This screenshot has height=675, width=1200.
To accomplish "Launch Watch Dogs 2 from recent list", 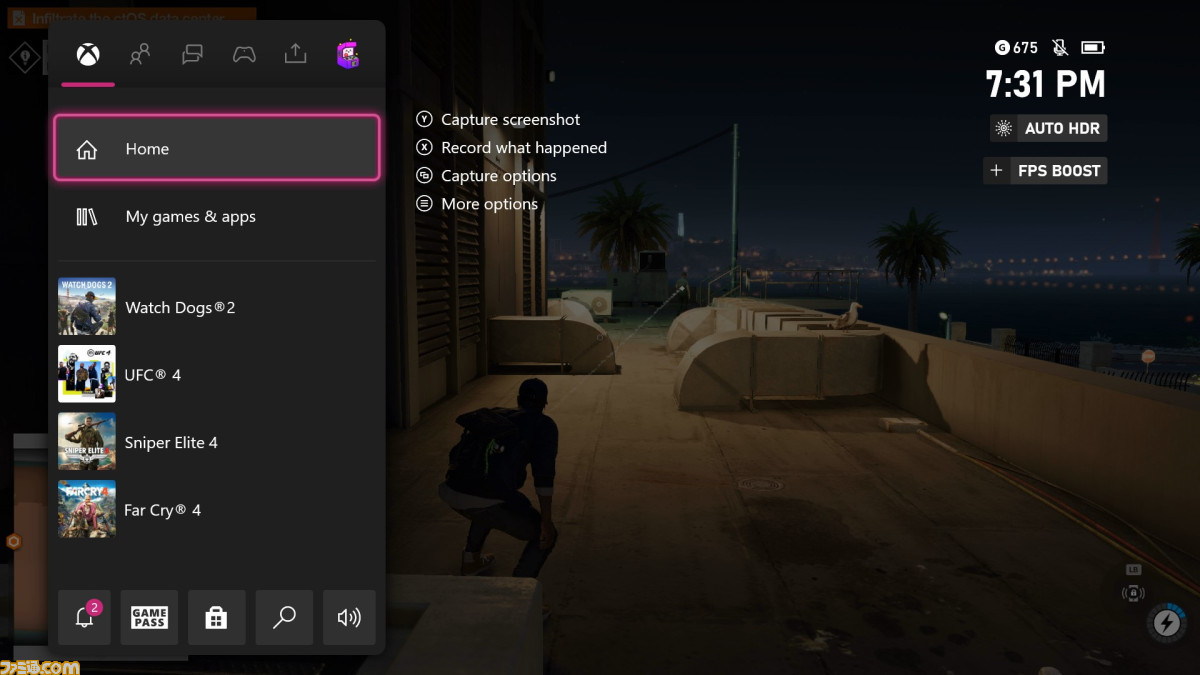I will 217,307.
